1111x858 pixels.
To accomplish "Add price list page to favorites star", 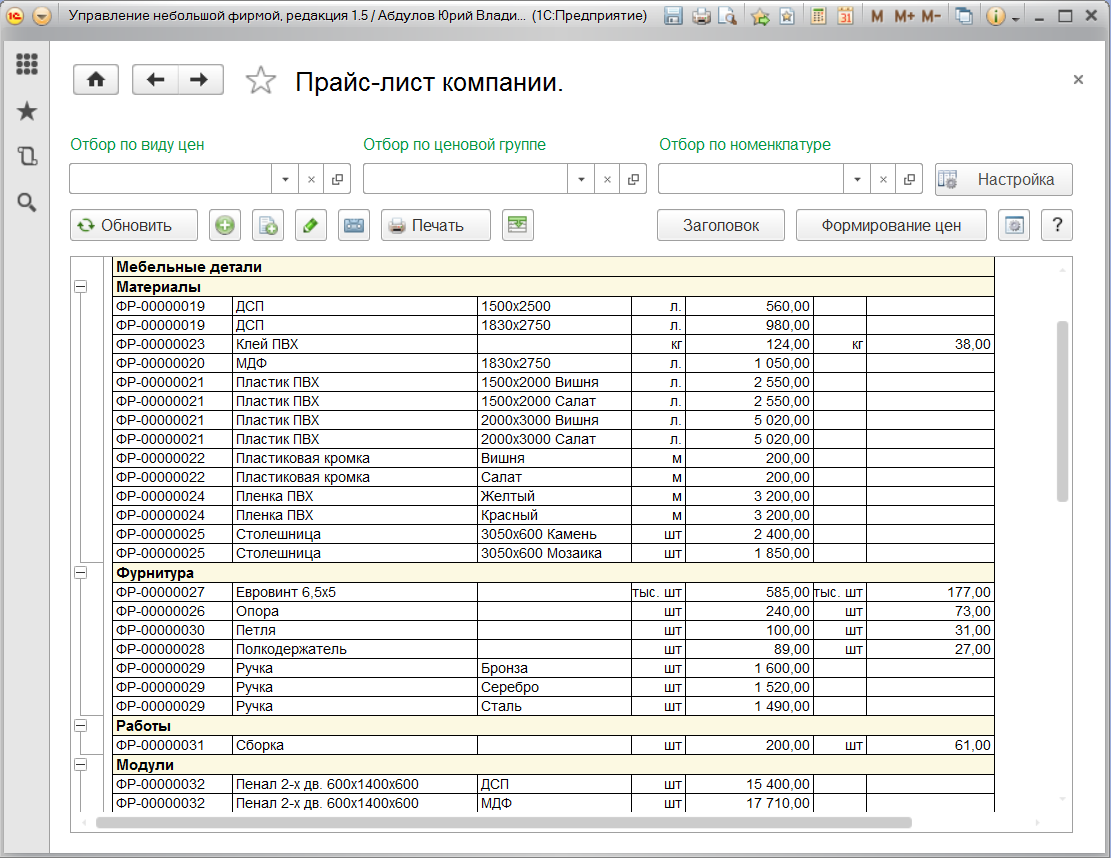I will (x=260, y=81).
